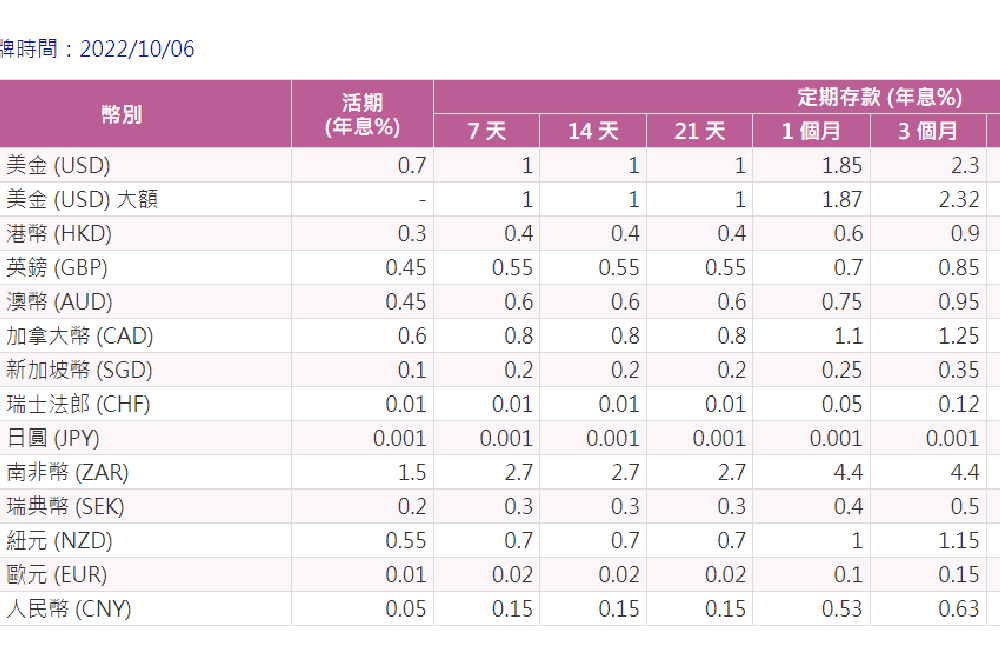Select the 港幣 (HKD) row label
The height and width of the screenshot is (667, 1000).
[59, 233]
